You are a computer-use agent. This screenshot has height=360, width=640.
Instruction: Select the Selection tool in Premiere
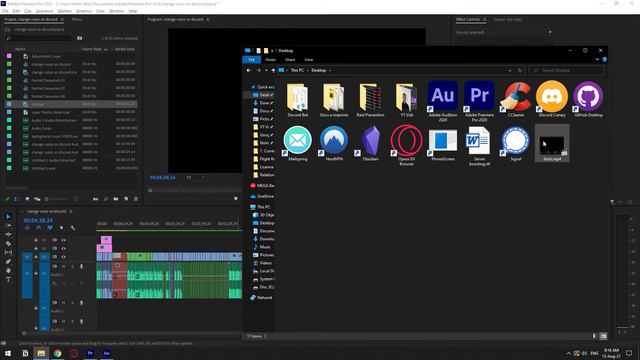pyautogui.click(x=8, y=216)
